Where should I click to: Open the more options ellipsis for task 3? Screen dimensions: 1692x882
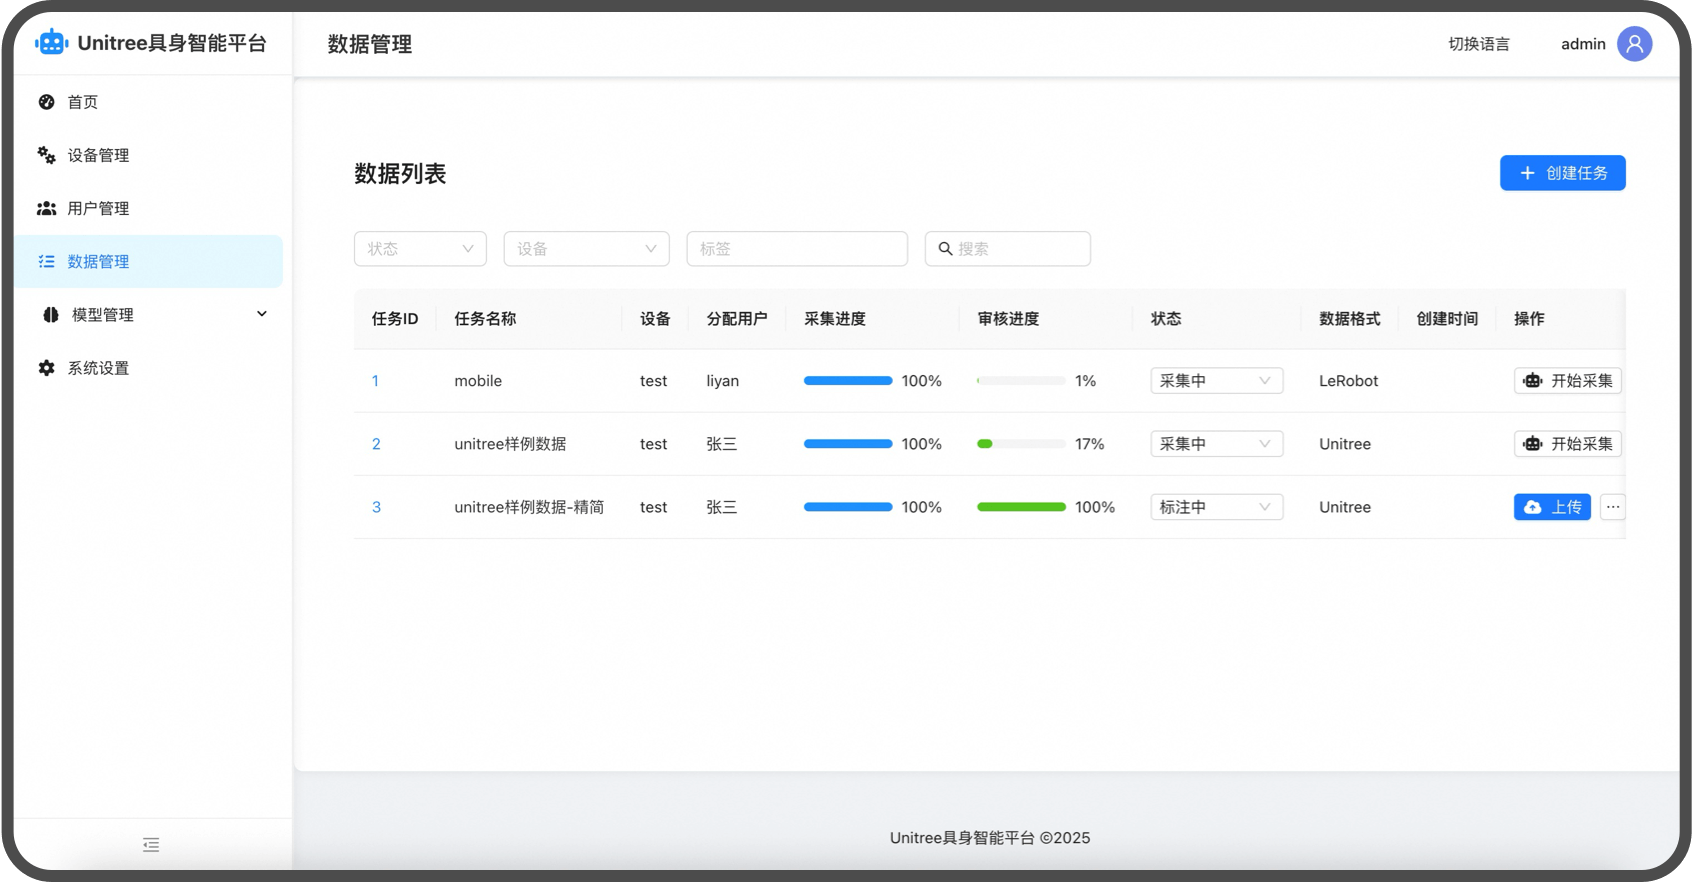coord(1612,507)
